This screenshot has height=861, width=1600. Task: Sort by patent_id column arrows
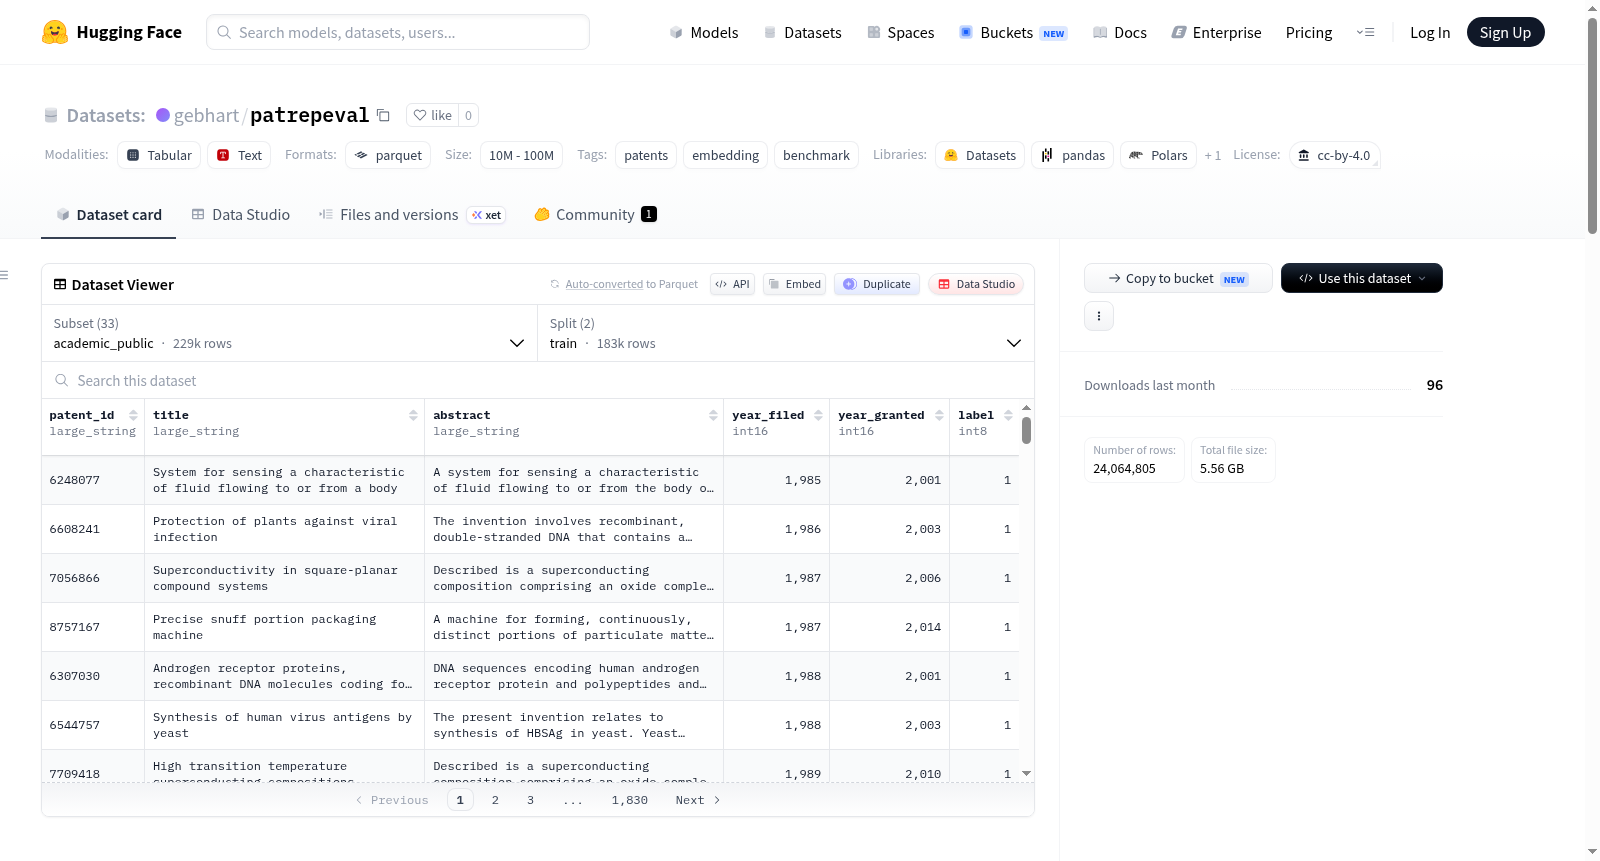[133, 415]
